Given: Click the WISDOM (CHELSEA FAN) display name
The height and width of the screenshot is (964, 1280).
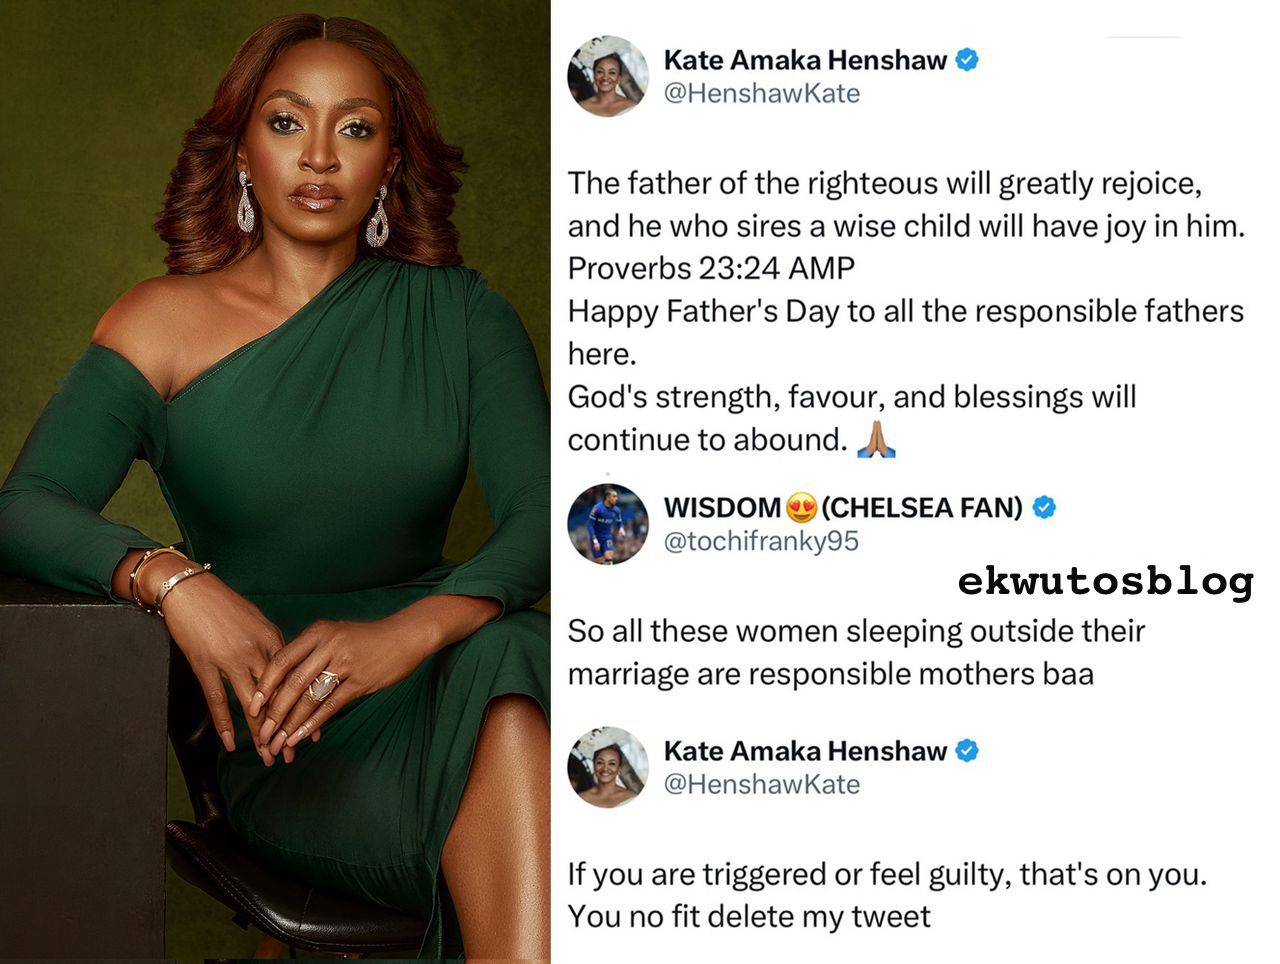Looking at the screenshot, I should (843, 508).
